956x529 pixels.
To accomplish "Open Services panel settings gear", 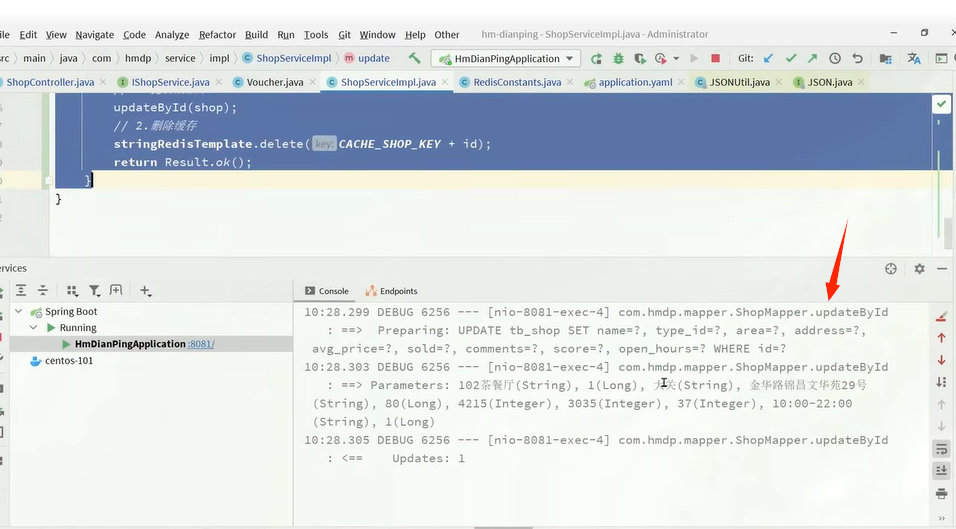I will [x=919, y=269].
